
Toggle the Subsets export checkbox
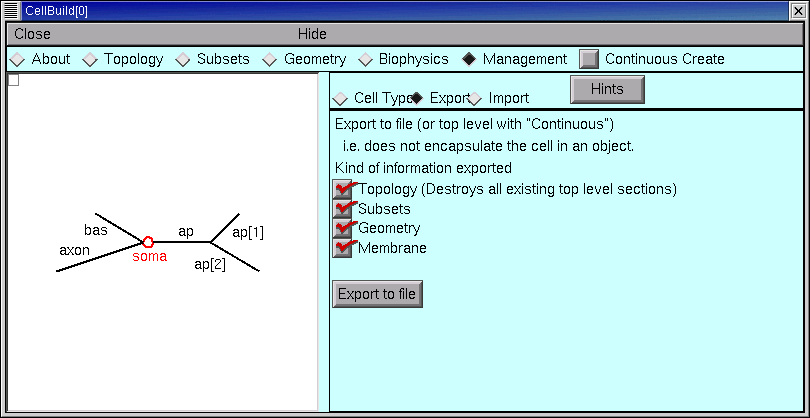tap(343, 209)
